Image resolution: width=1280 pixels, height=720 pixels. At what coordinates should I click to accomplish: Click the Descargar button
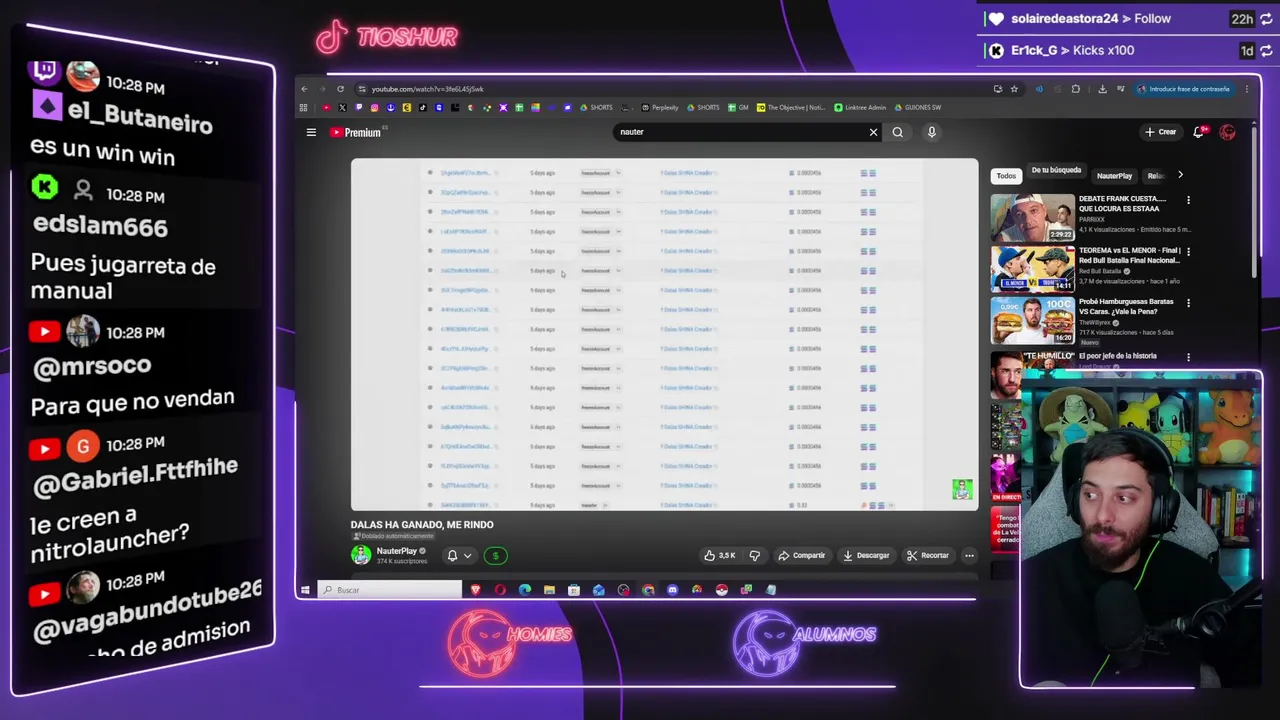point(866,556)
